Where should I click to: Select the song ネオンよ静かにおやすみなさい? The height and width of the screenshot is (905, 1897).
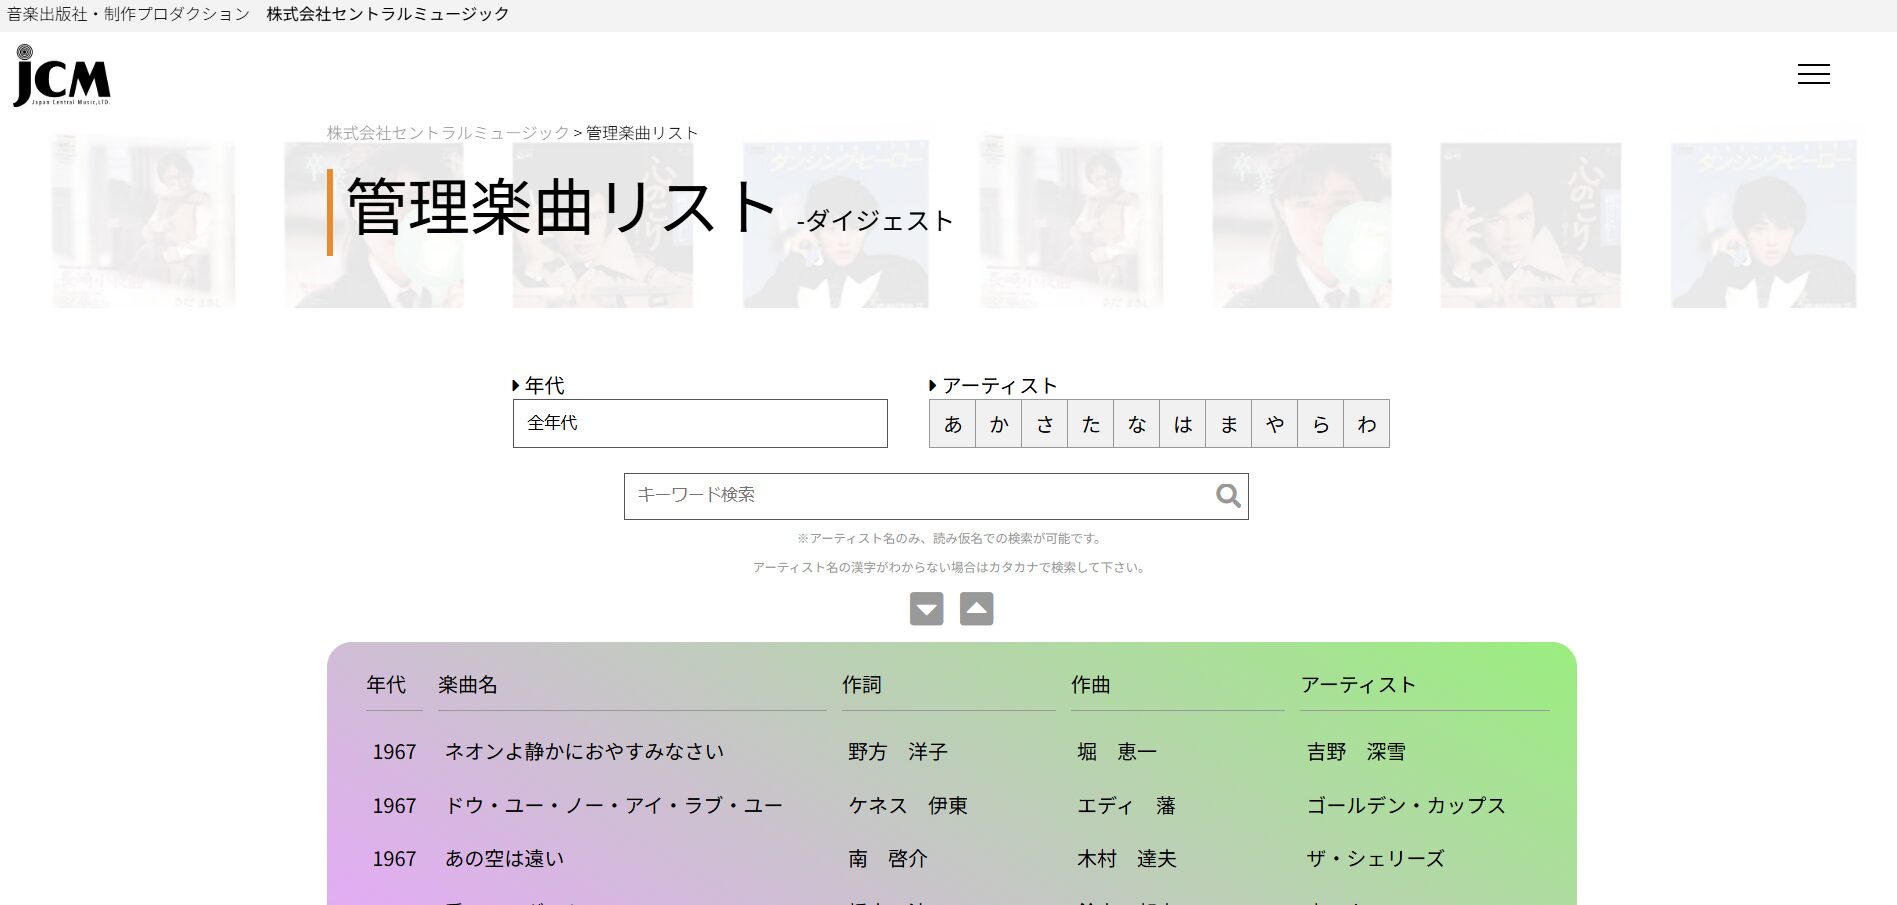point(585,751)
